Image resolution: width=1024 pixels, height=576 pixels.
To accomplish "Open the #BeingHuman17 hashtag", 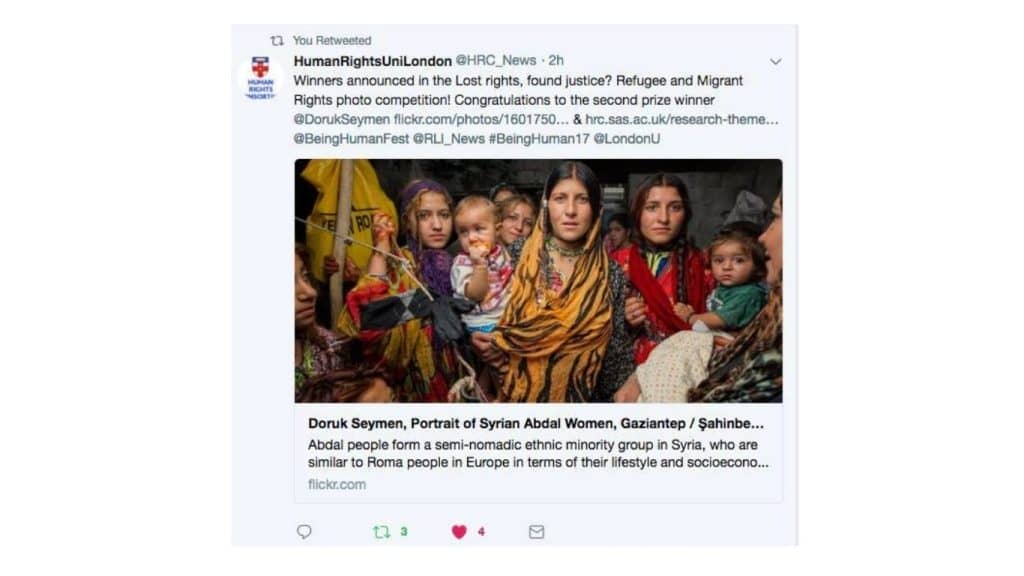I will [x=539, y=139].
